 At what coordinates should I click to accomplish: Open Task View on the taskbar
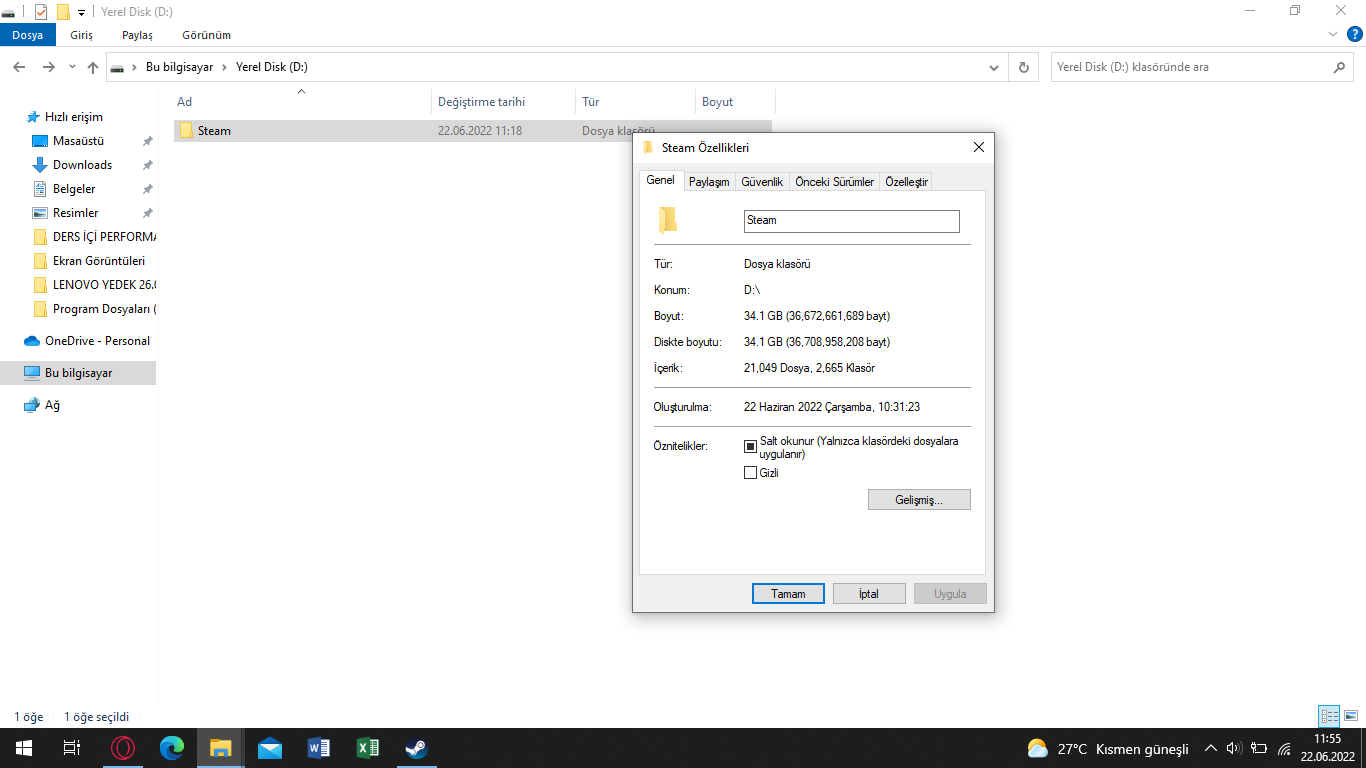pos(72,748)
